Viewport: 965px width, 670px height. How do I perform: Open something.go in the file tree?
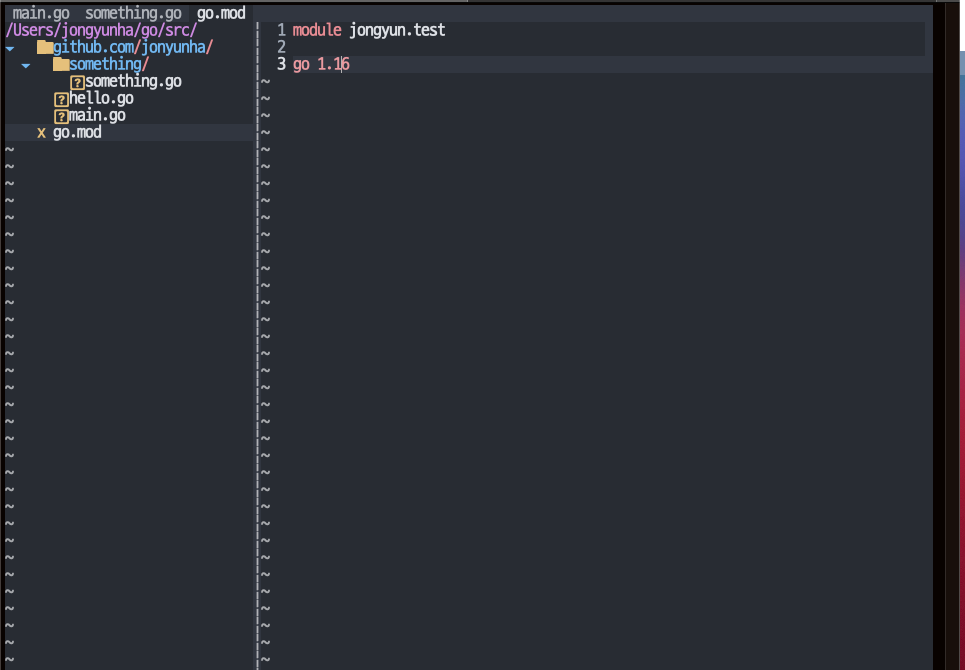click(x=133, y=82)
